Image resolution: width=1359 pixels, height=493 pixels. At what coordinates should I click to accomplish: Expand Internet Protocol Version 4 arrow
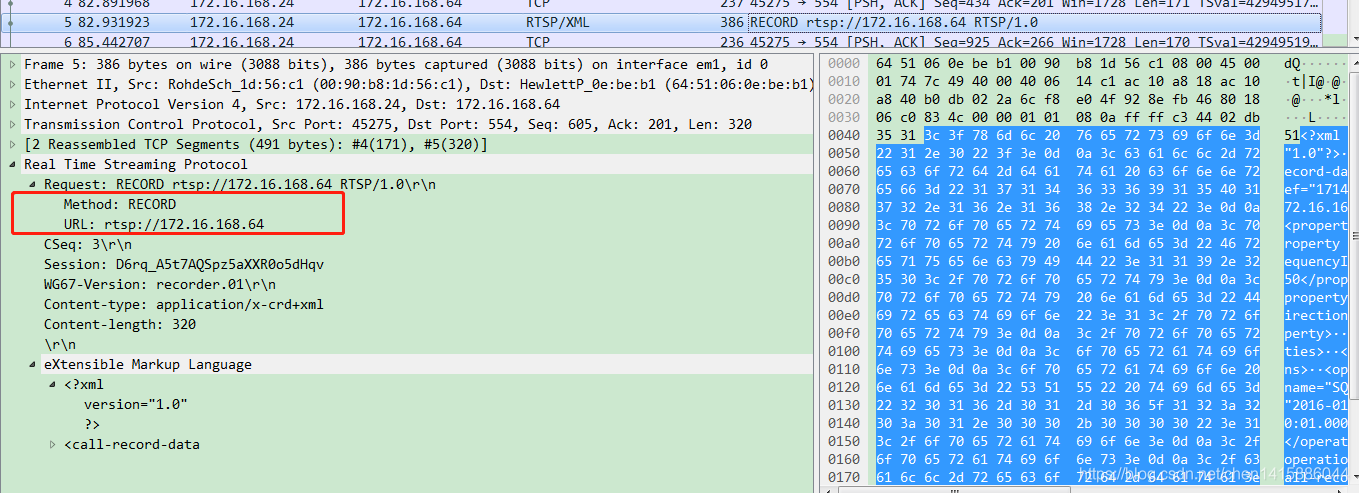point(12,104)
